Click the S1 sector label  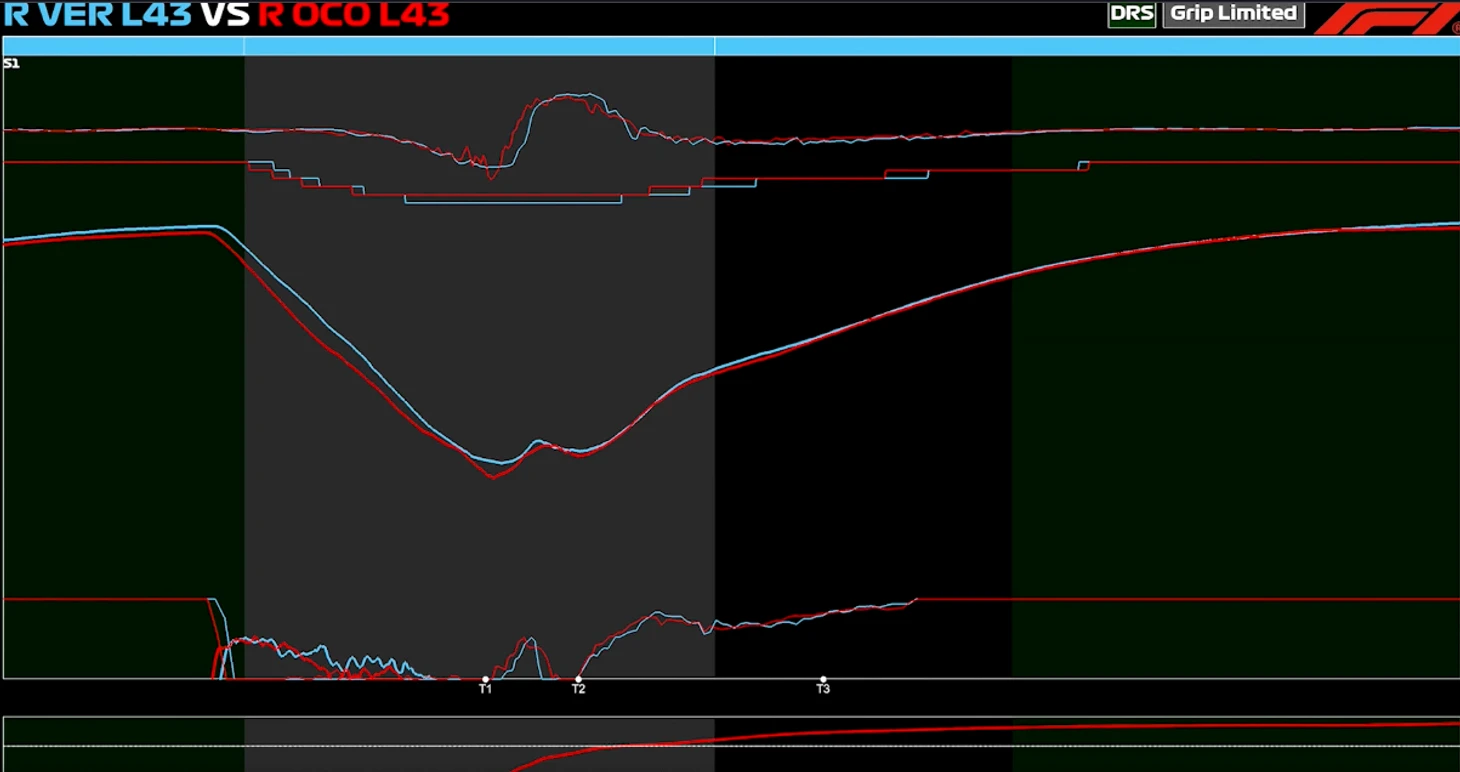pyautogui.click(x=12, y=64)
